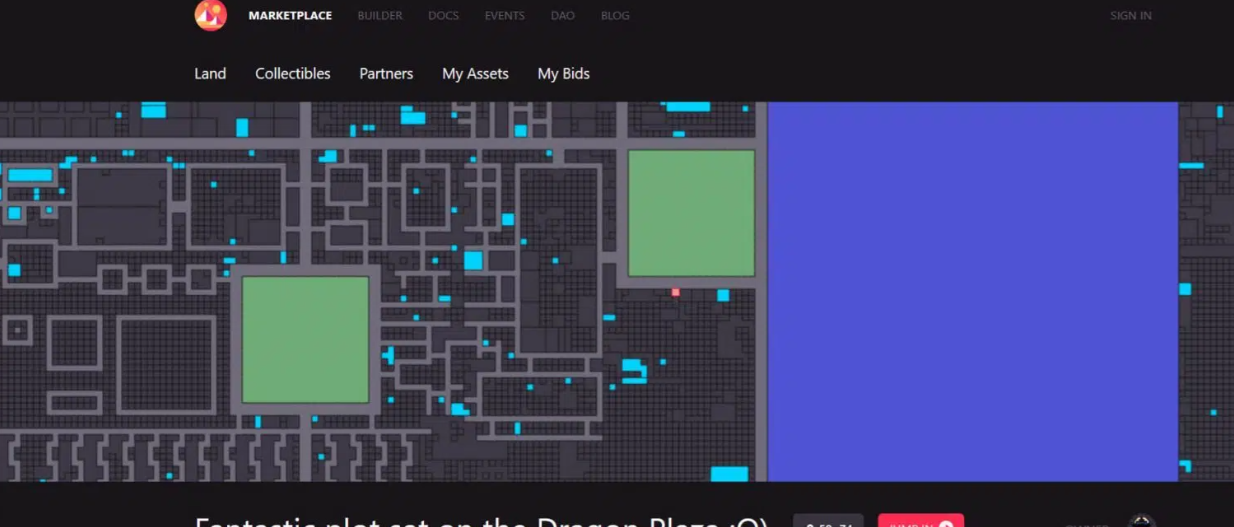Go to the My Bids tab
This screenshot has width=1234, height=527.
click(564, 74)
